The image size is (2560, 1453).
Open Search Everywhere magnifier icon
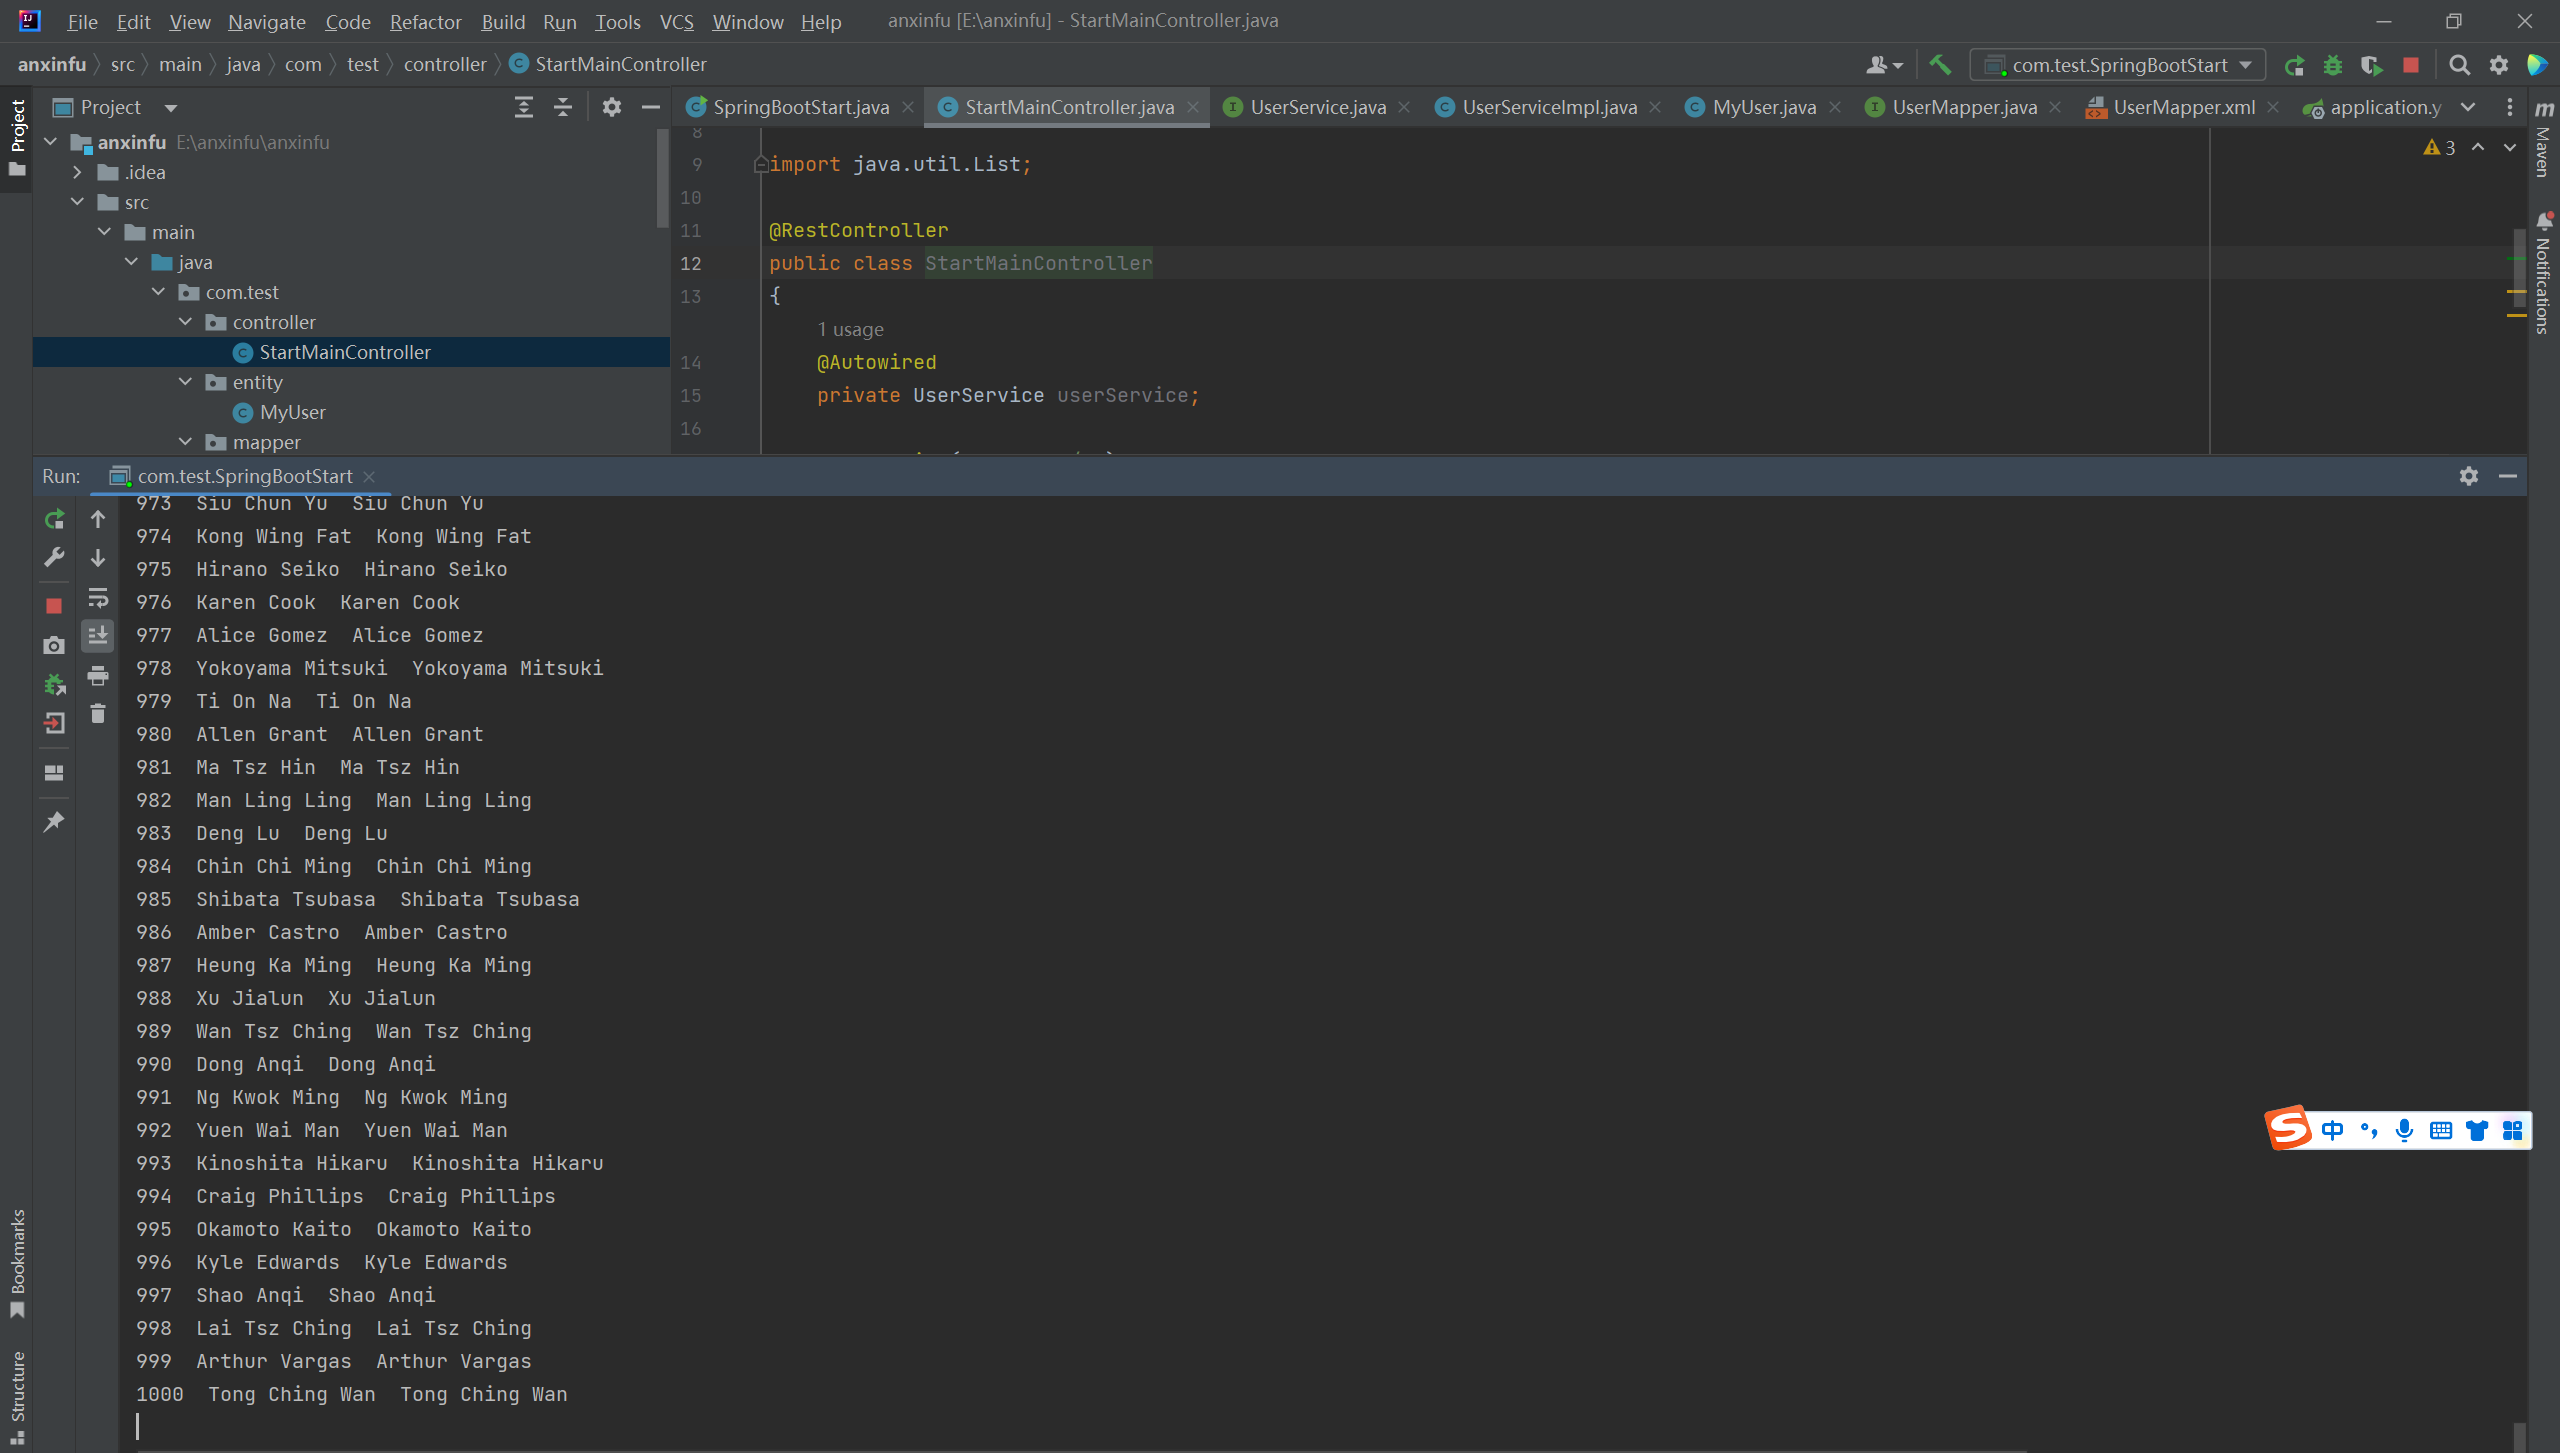(2459, 65)
